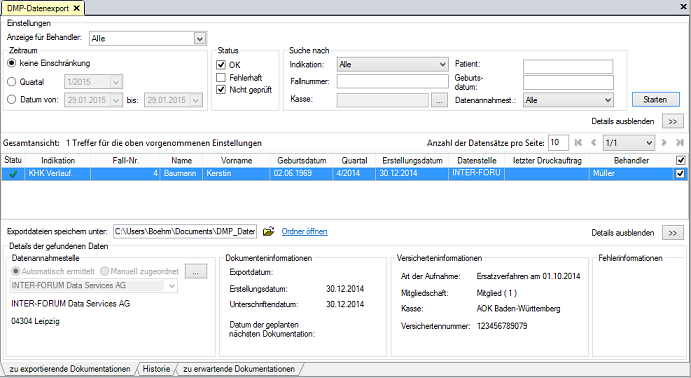Switch to the Historie tab
The width and height of the screenshot is (691, 378).
click(x=156, y=369)
